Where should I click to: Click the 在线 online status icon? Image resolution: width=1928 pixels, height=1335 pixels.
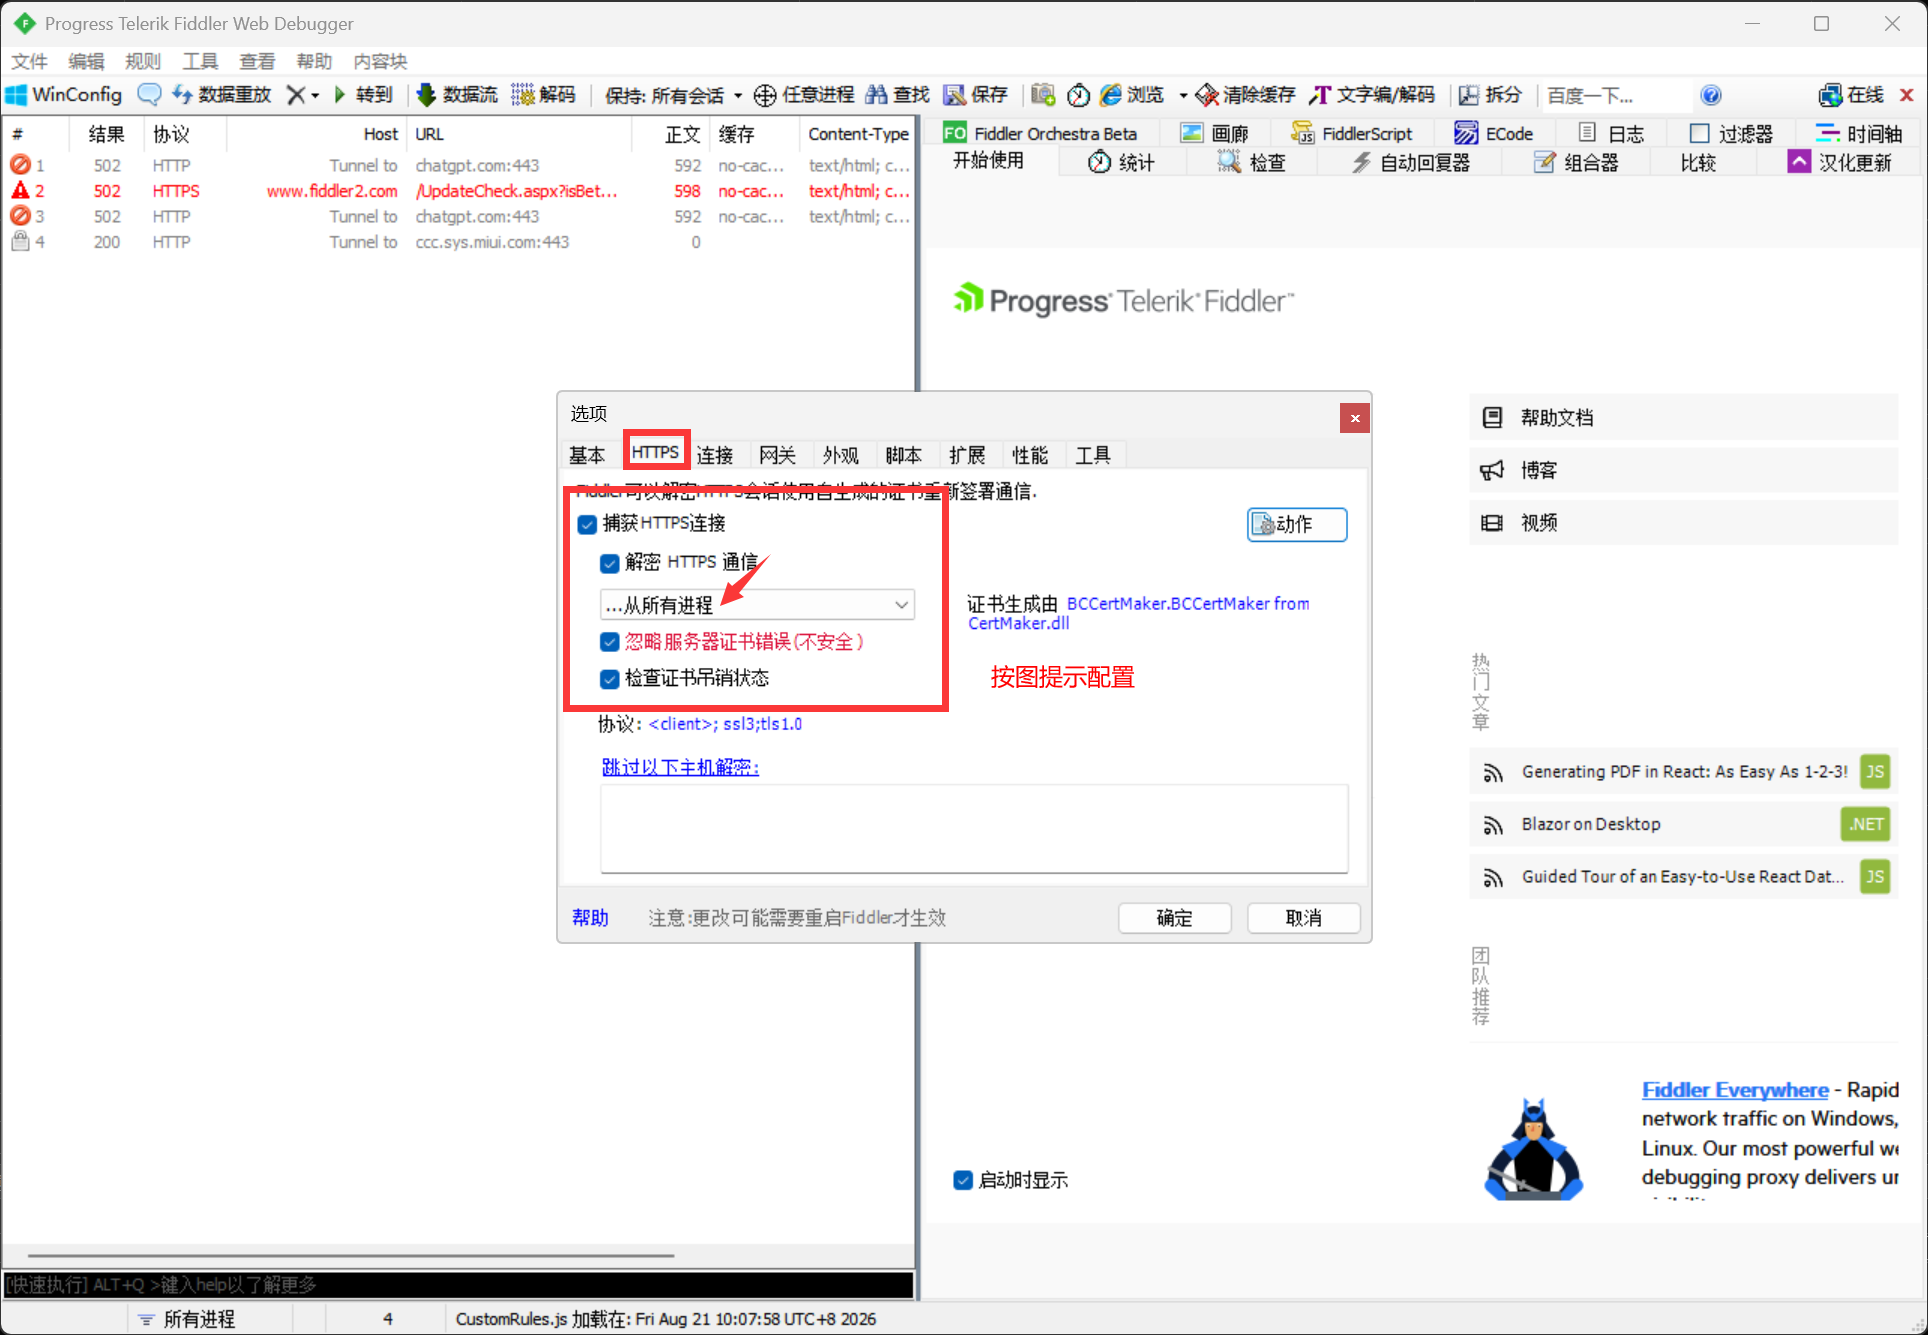[x=1830, y=95]
